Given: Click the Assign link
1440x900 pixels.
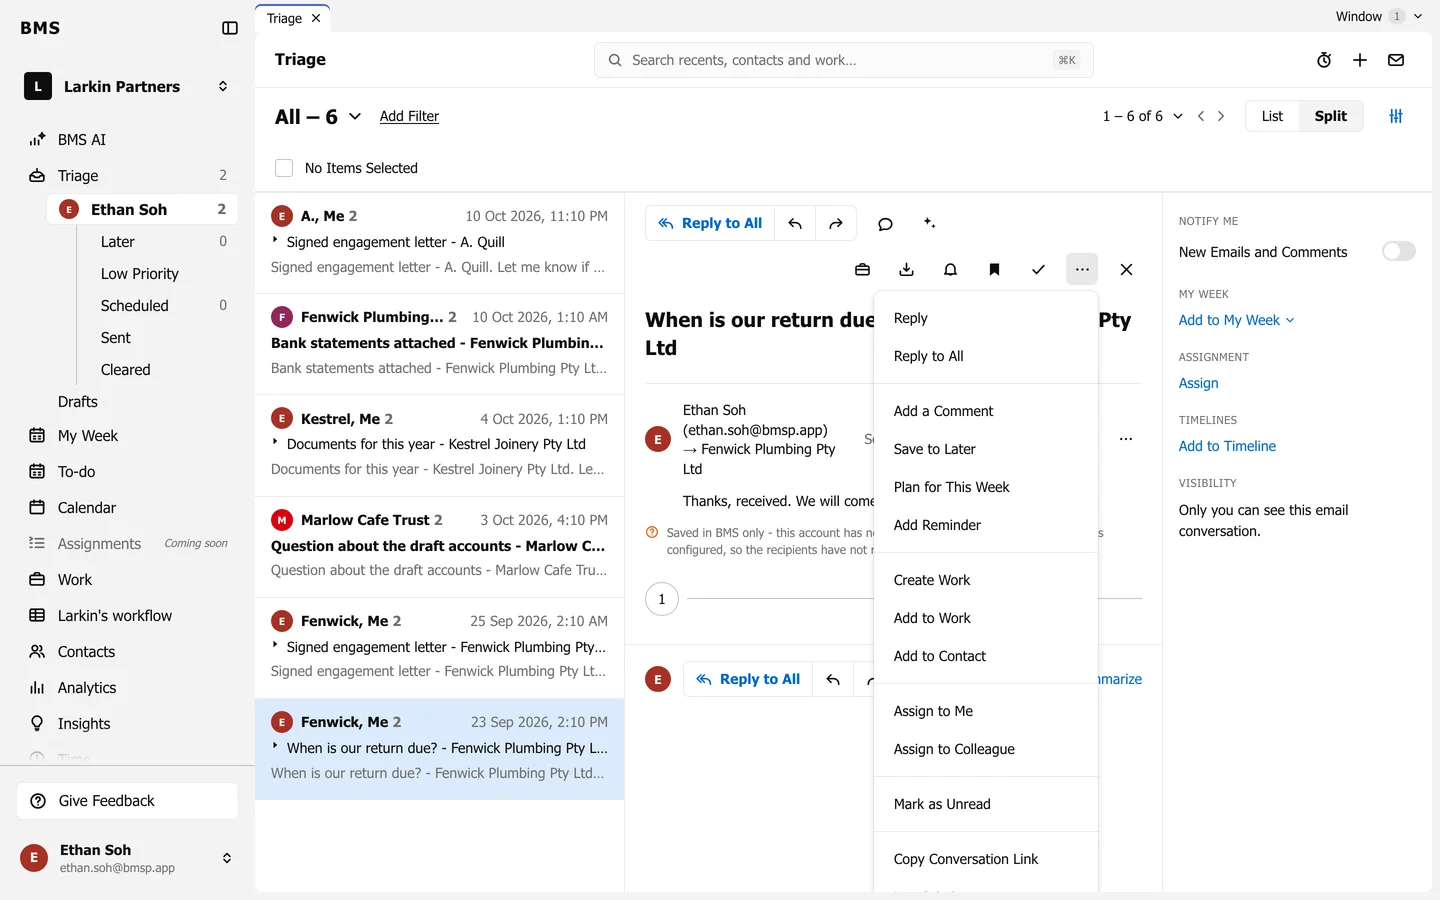Looking at the screenshot, I should [x=1198, y=383].
